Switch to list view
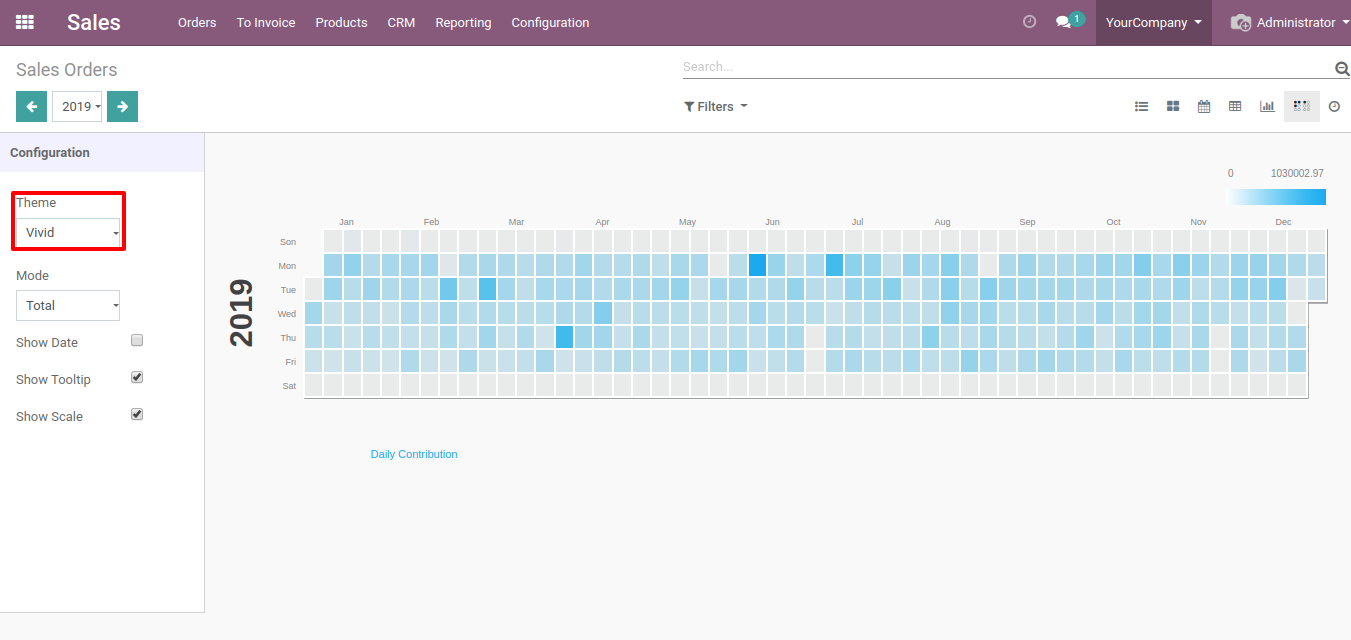This screenshot has width=1351, height=640. pyautogui.click(x=1141, y=106)
